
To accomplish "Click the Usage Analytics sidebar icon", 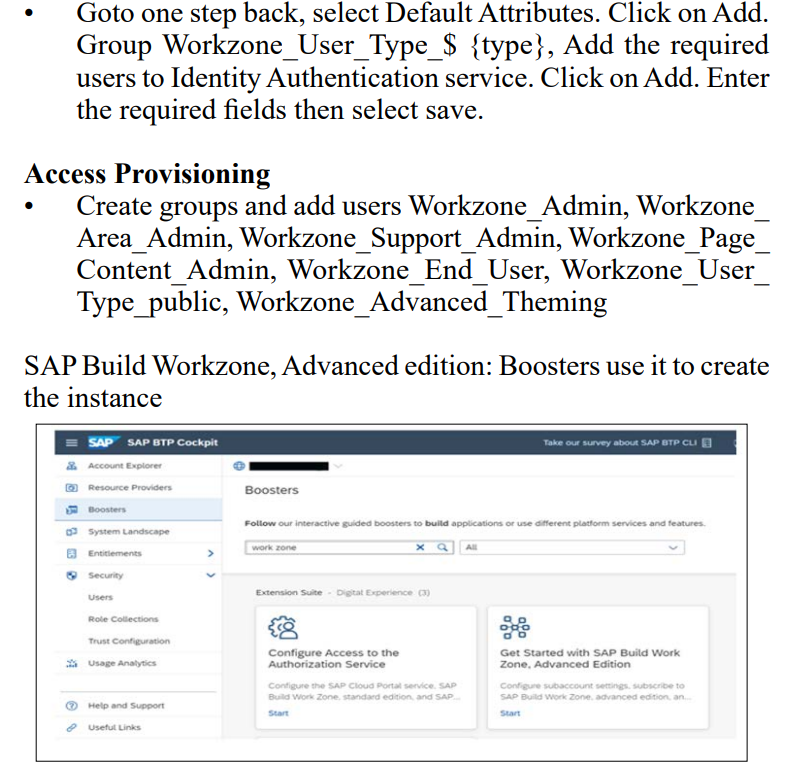I will pos(72,663).
